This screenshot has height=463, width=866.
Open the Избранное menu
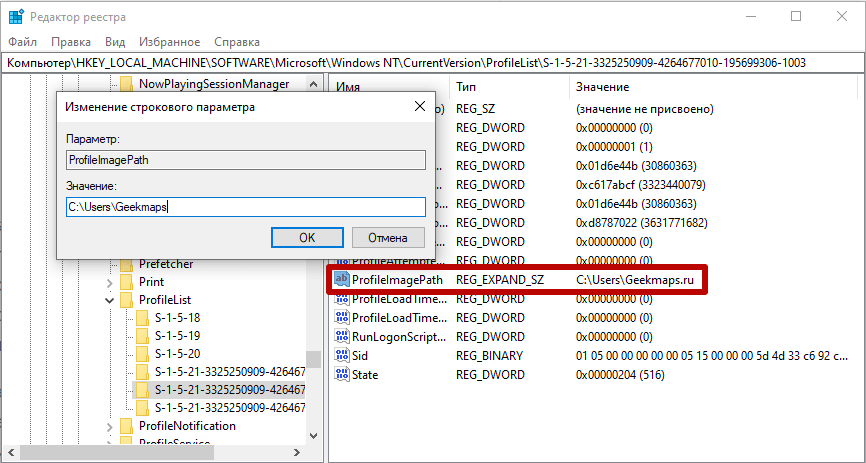pyautogui.click(x=171, y=42)
